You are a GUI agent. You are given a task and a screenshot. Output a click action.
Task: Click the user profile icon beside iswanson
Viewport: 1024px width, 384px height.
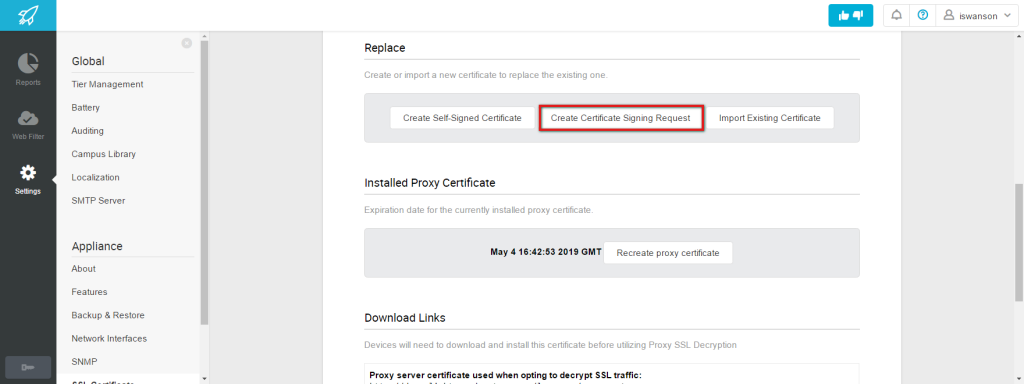tap(949, 15)
